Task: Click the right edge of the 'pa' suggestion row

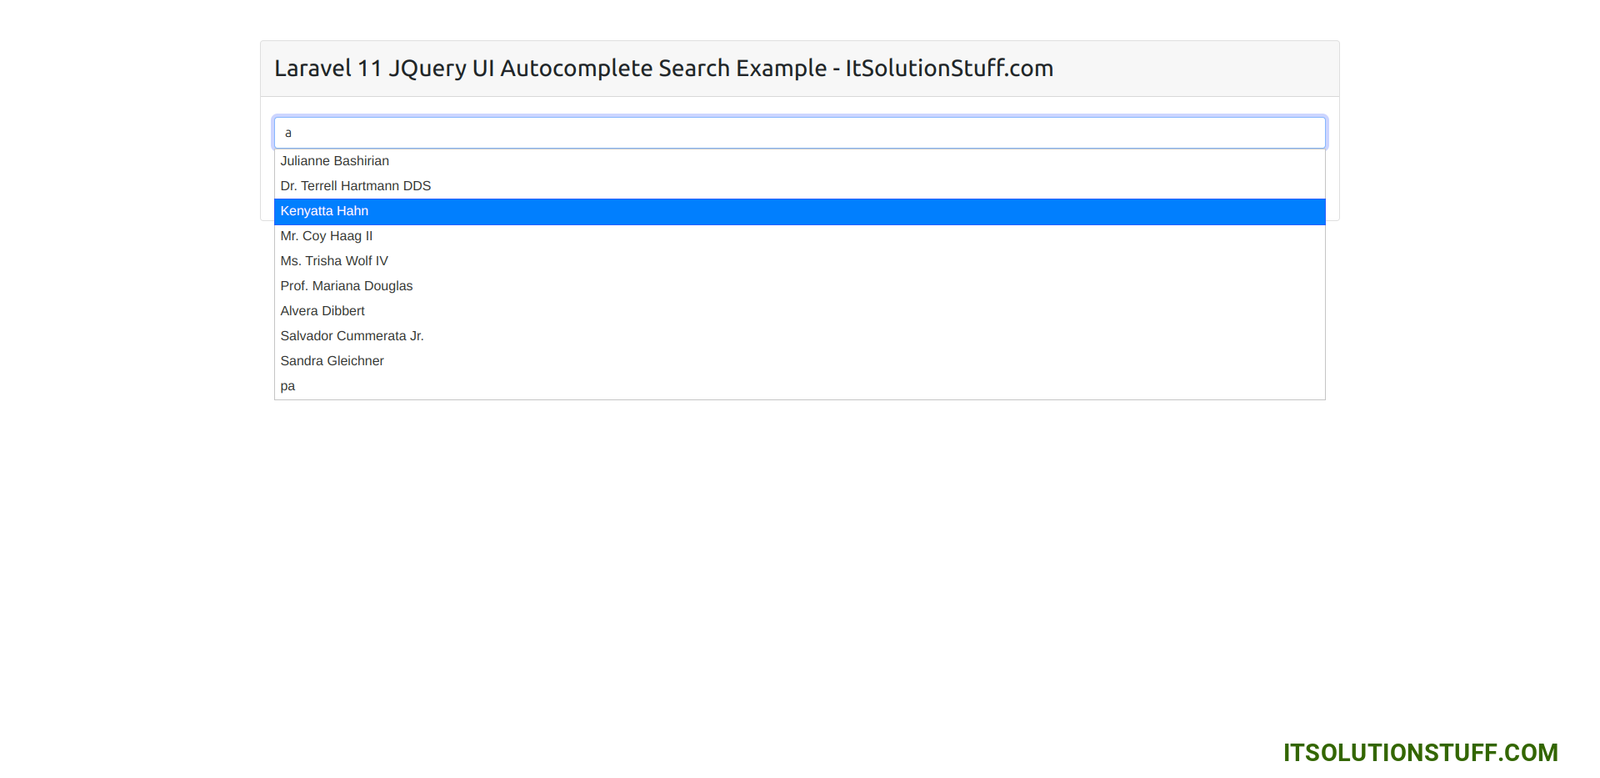Action: pyautogui.click(x=1300, y=386)
